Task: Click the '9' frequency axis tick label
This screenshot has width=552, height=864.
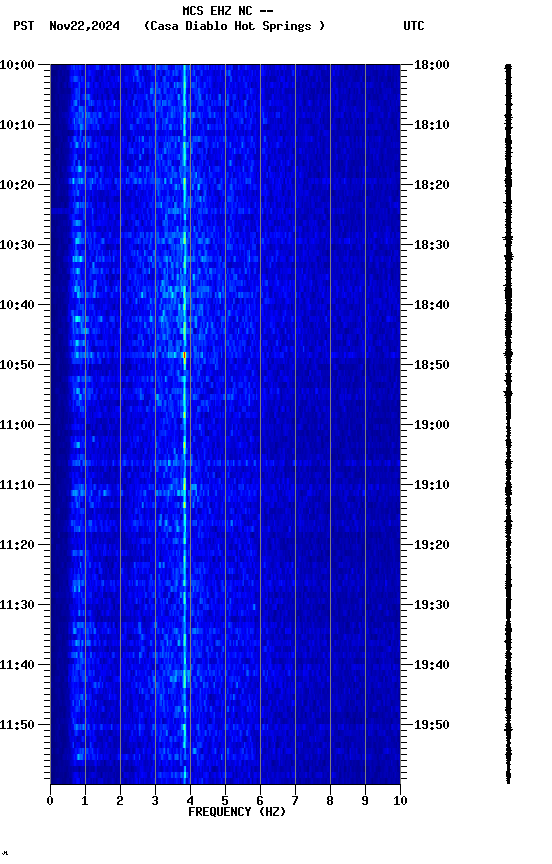Action: [x=365, y=801]
